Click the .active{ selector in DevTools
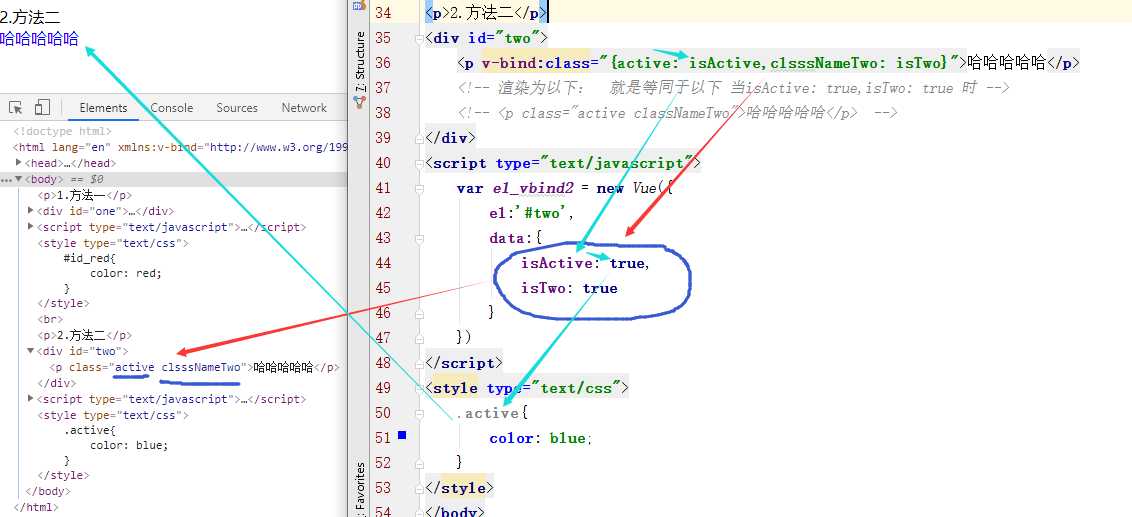The width and height of the screenshot is (1132, 517). click(x=90, y=430)
